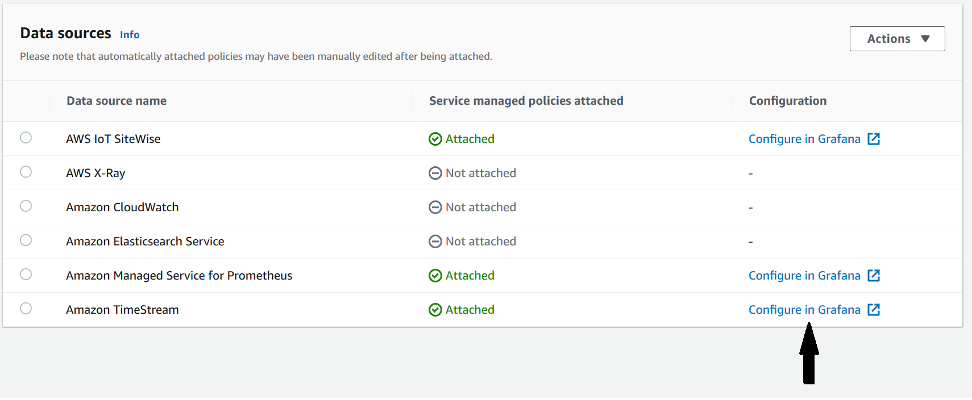Image resolution: width=972 pixels, height=400 pixels.
Task: Click external-link icon in Amazon TimeStream row
Action: [873, 309]
